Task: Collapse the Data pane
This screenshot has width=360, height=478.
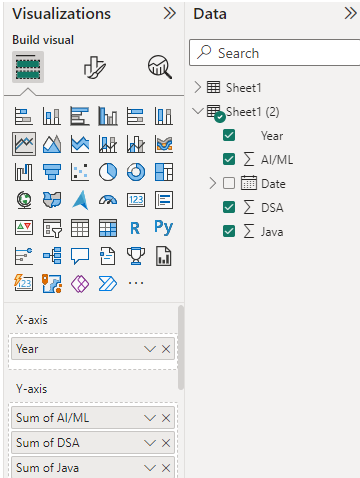Action: 351,13
